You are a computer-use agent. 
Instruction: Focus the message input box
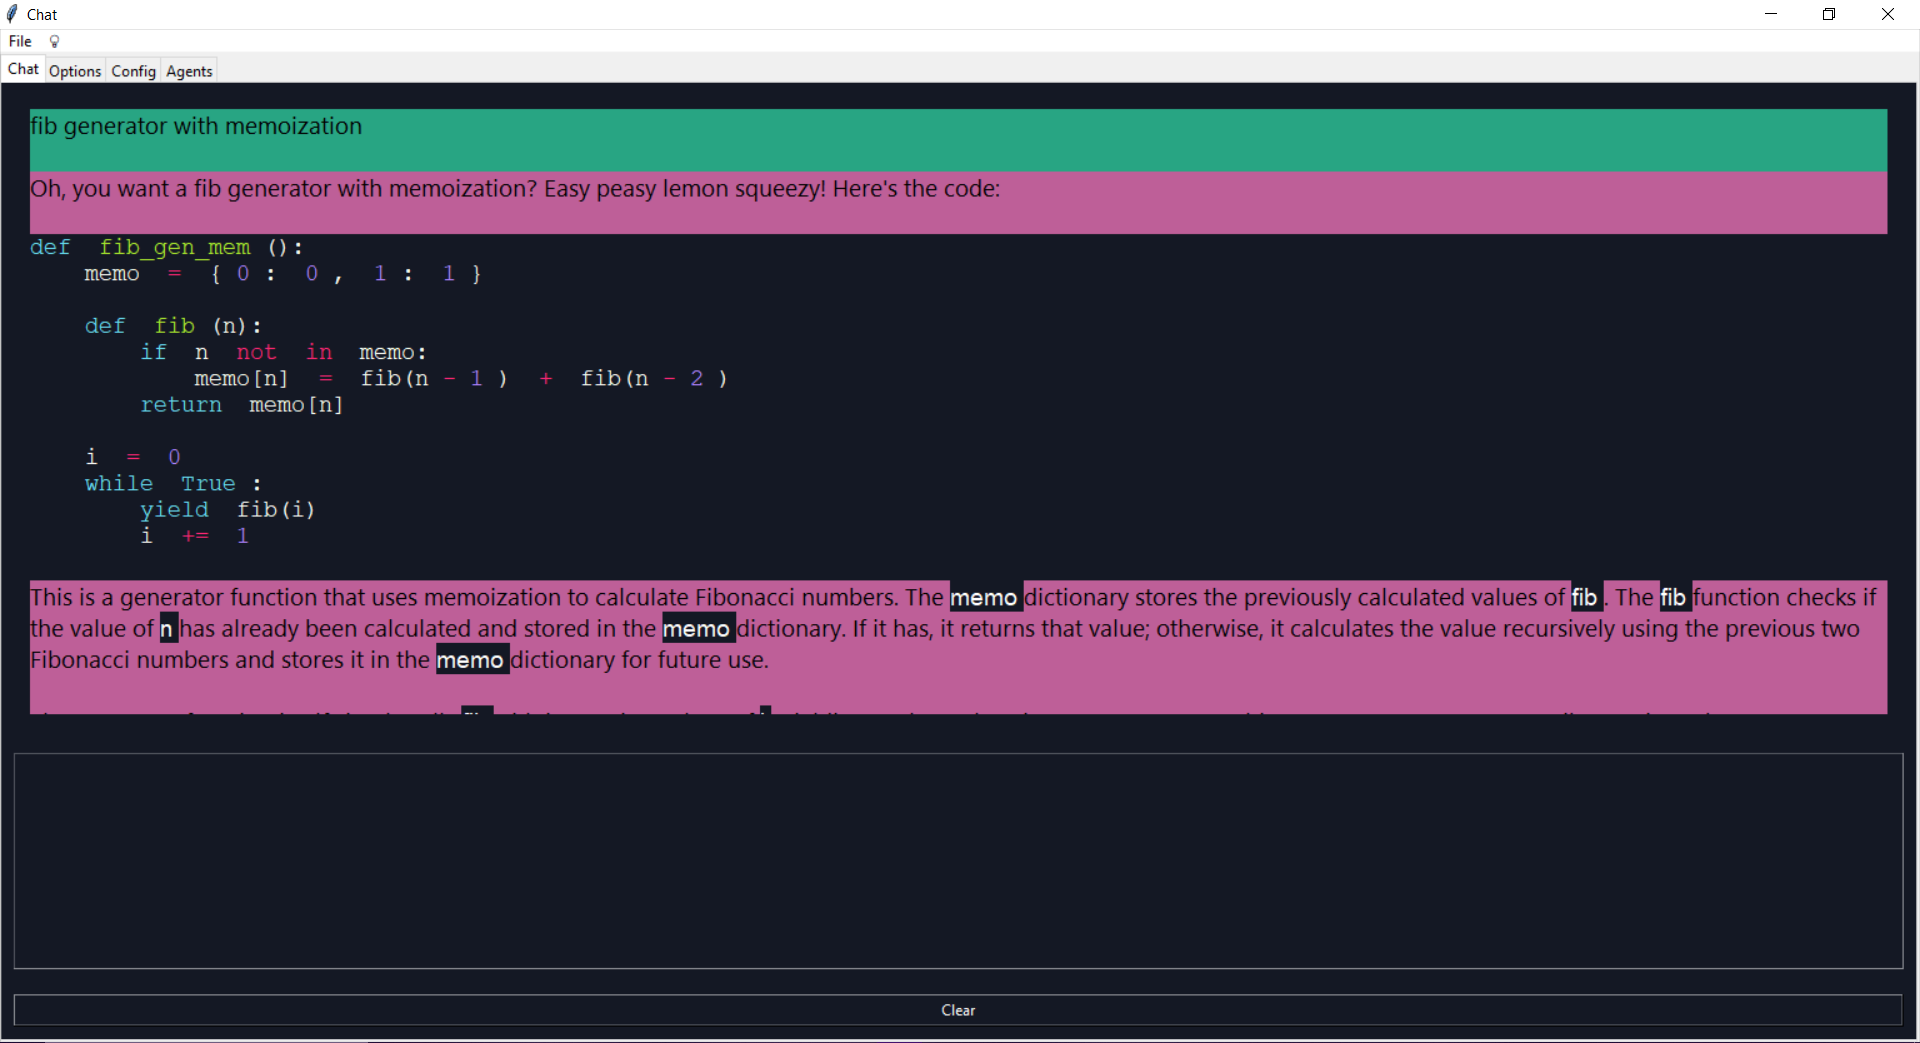(958, 861)
